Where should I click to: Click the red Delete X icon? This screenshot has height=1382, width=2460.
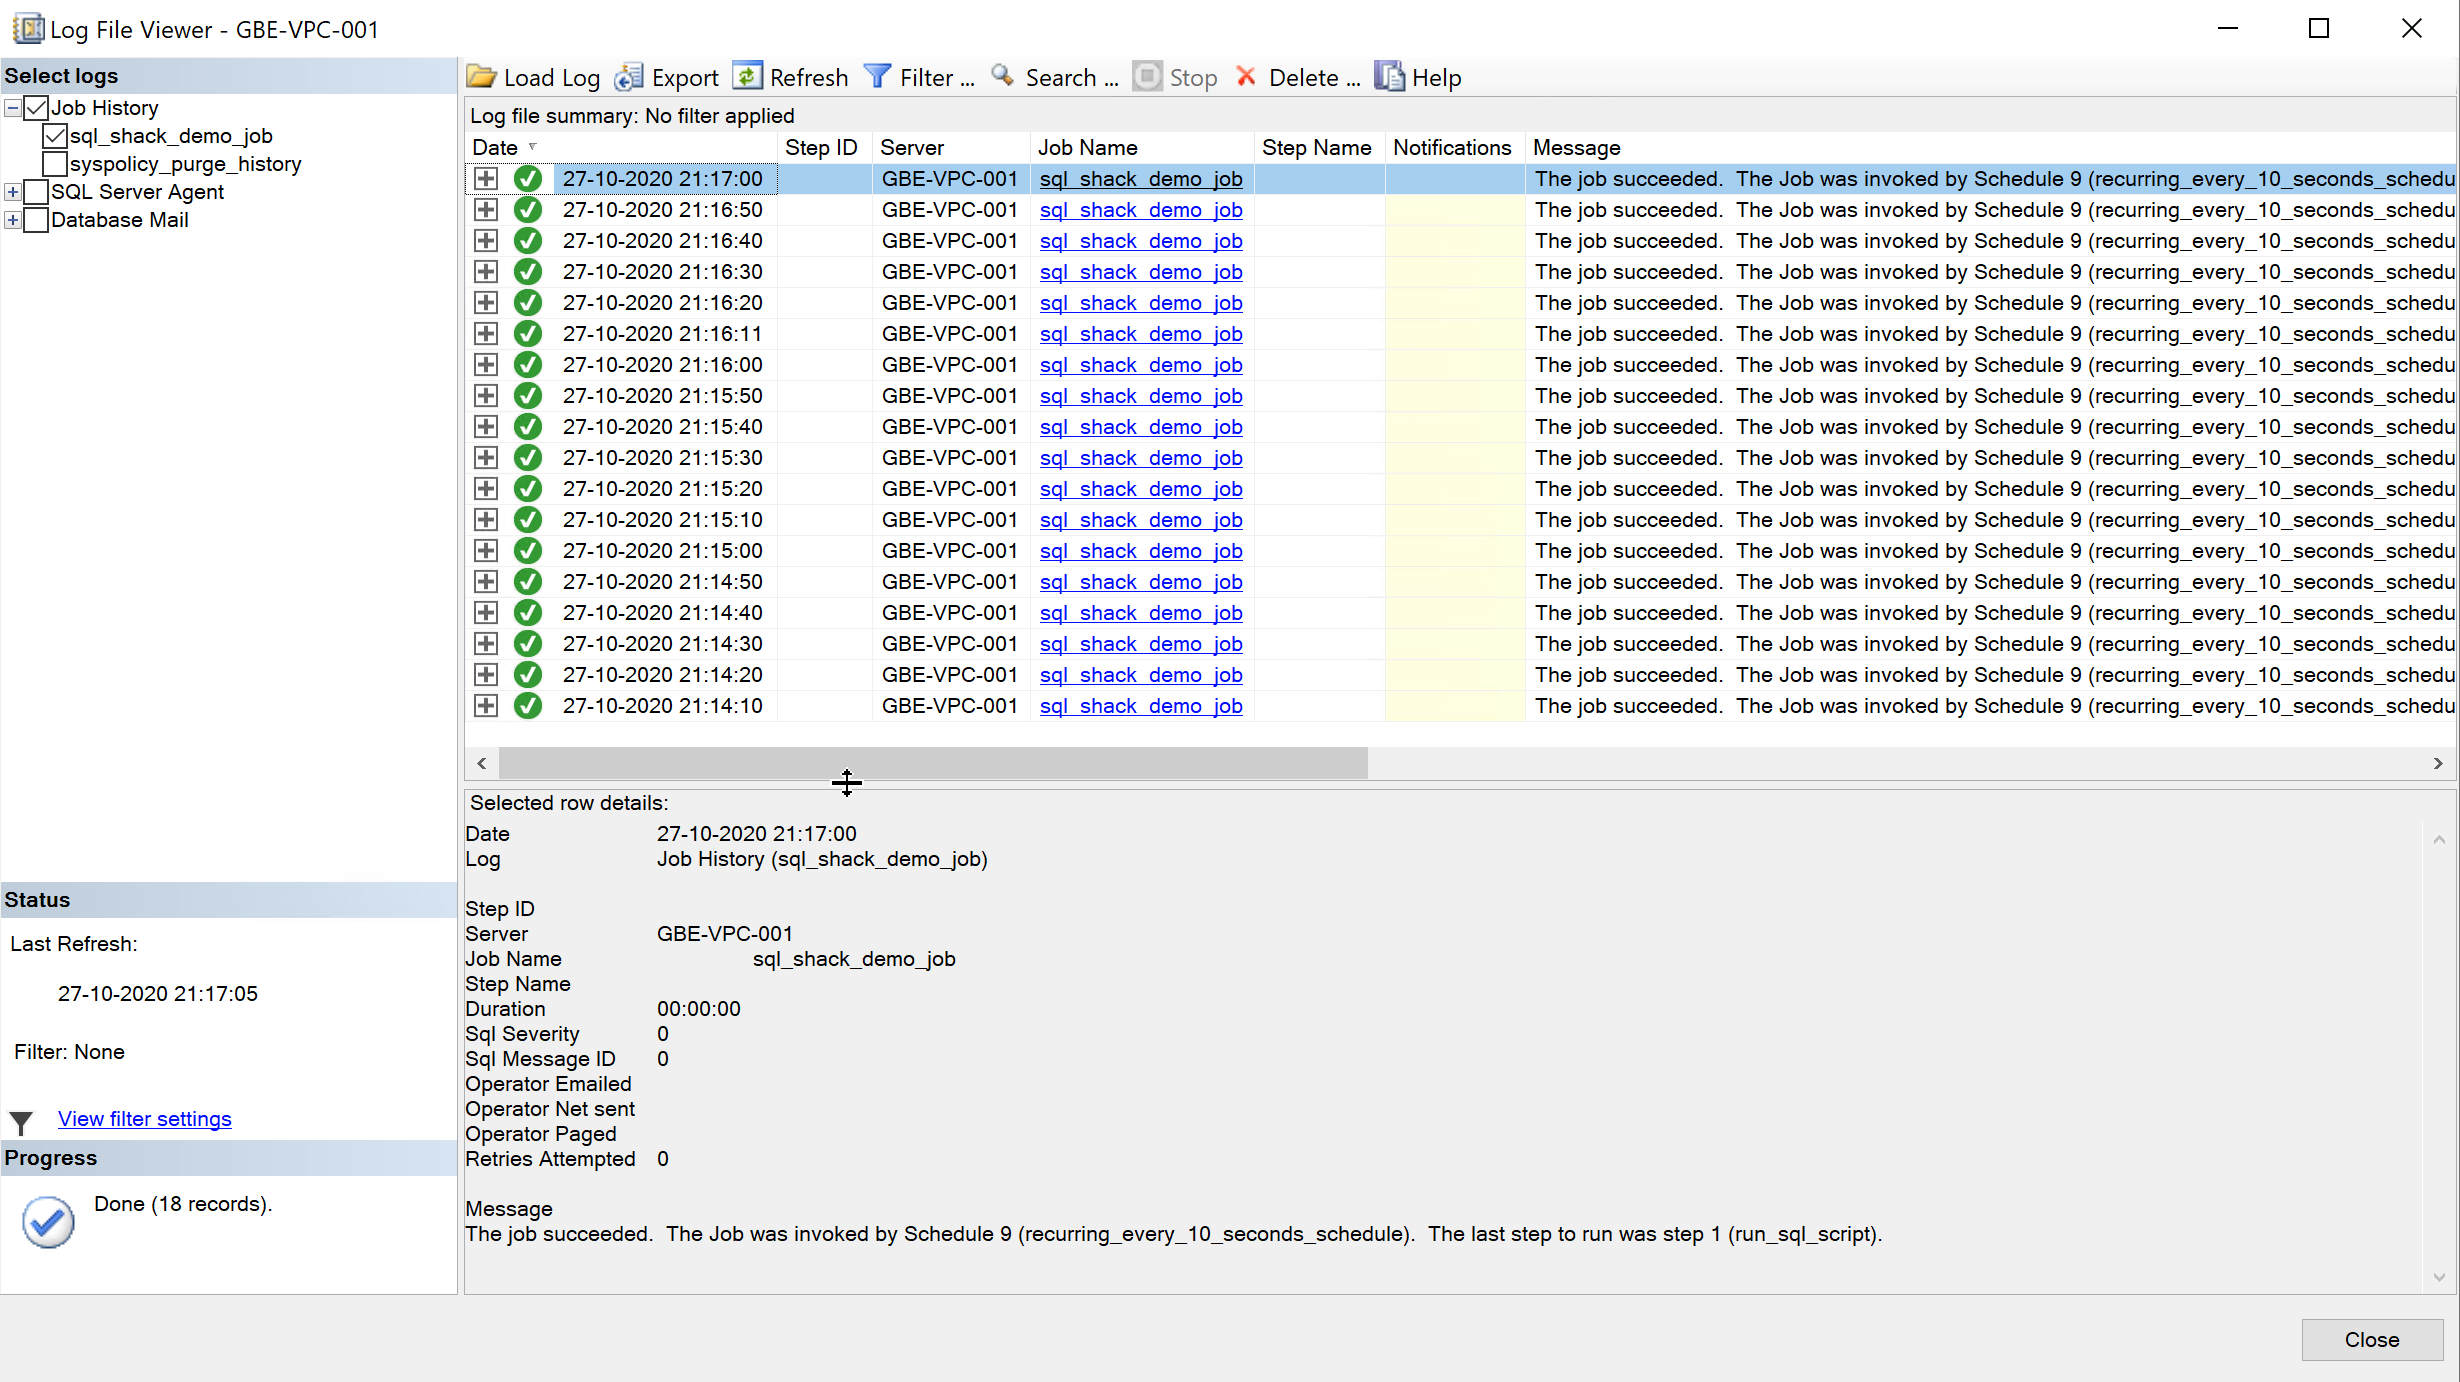(1246, 77)
